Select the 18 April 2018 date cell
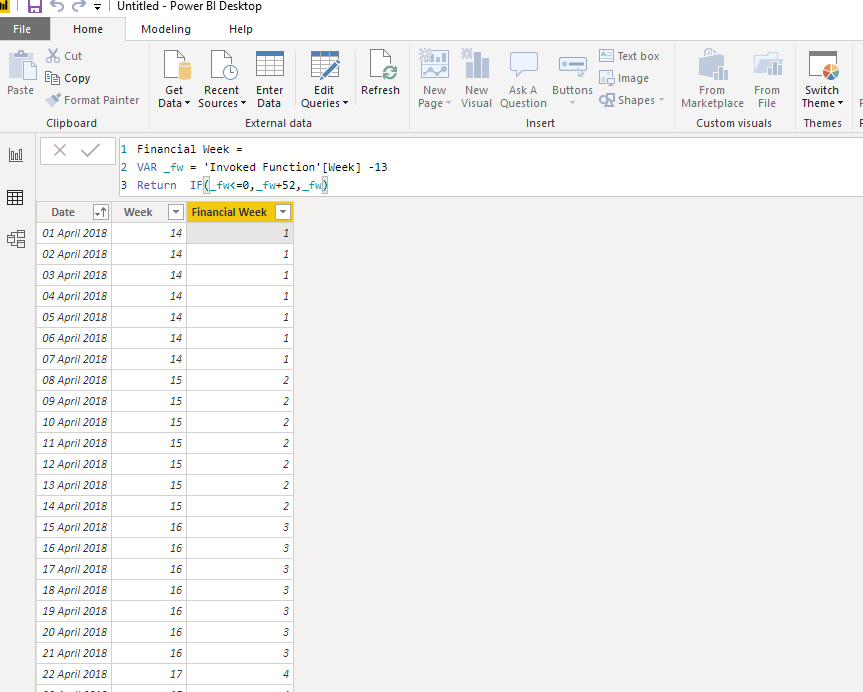 click(74, 590)
